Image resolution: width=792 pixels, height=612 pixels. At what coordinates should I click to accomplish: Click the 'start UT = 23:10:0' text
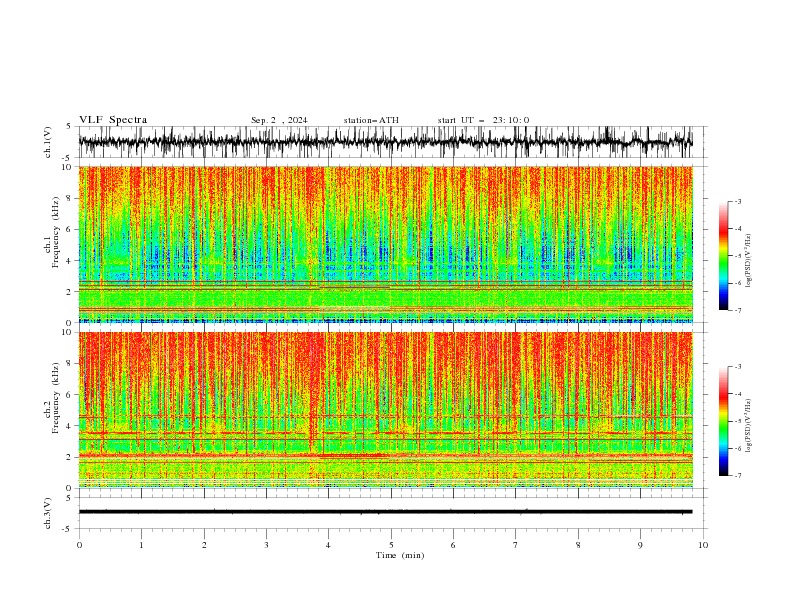click(x=483, y=120)
